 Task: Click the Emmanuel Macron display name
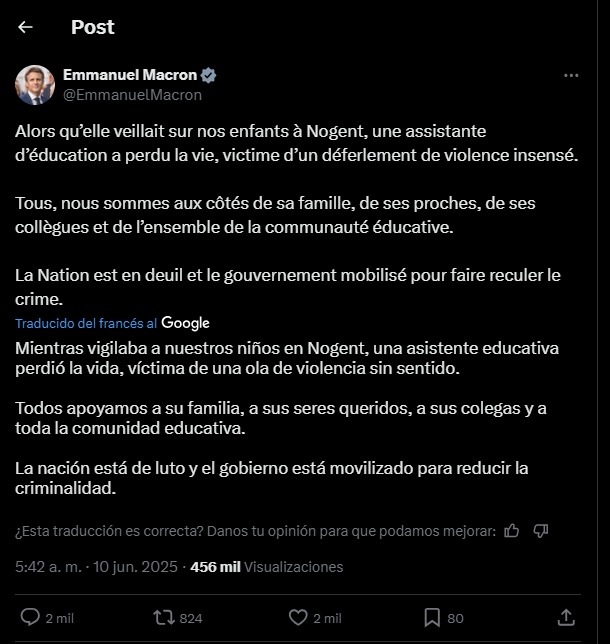(x=129, y=75)
